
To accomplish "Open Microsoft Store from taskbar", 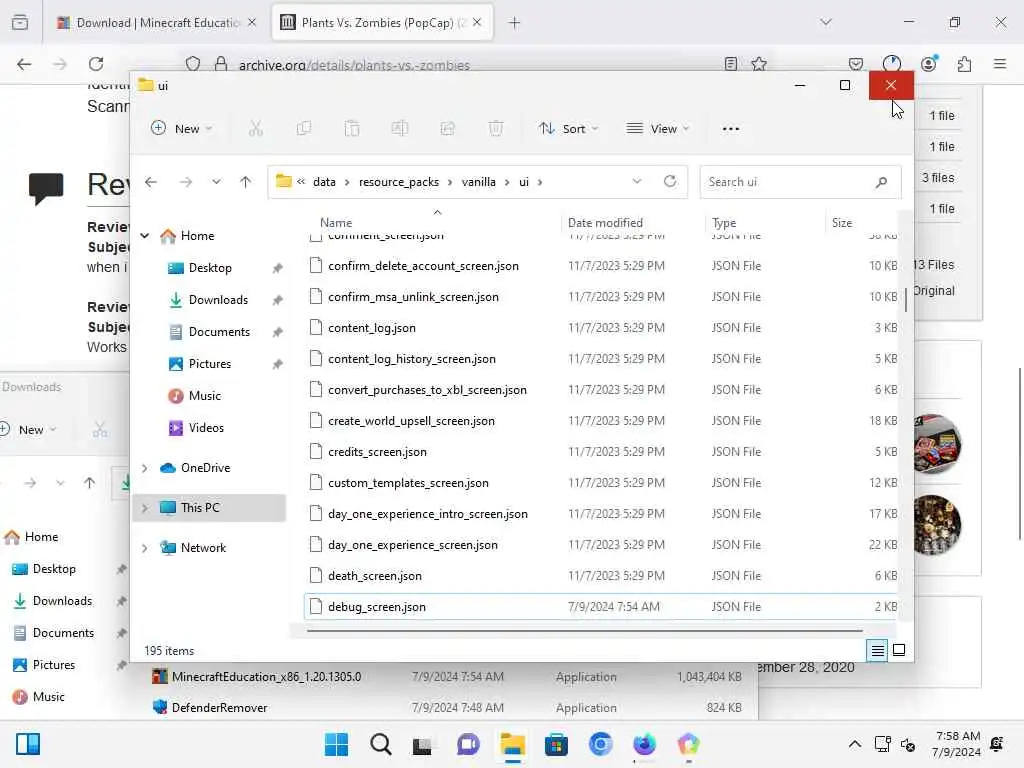I will pyautogui.click(x=556, y=744).
